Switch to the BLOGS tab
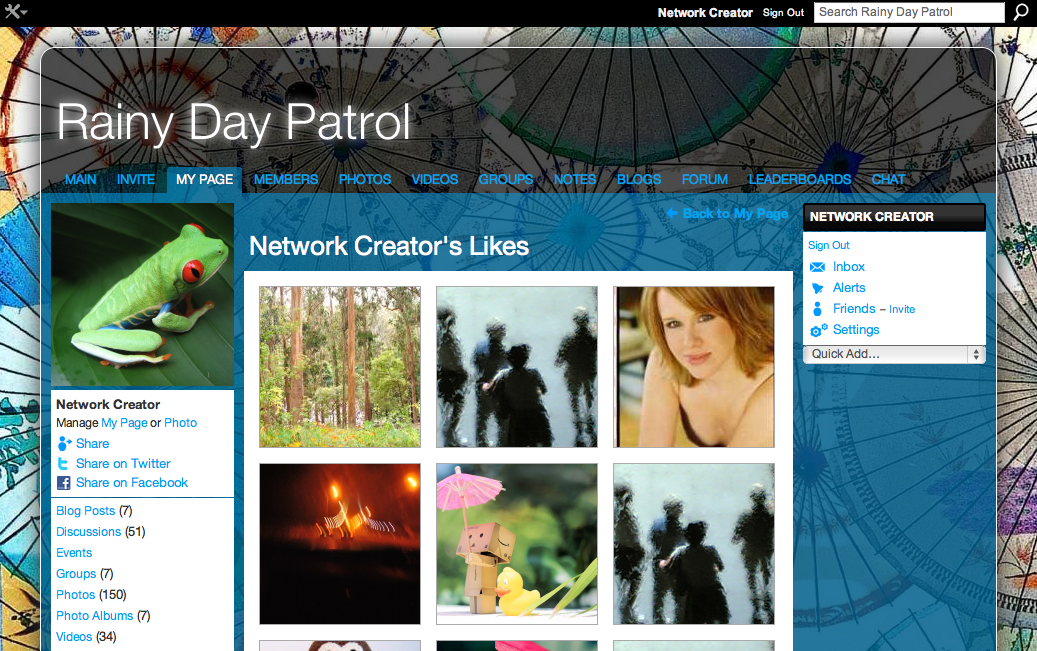 [639, 179]
